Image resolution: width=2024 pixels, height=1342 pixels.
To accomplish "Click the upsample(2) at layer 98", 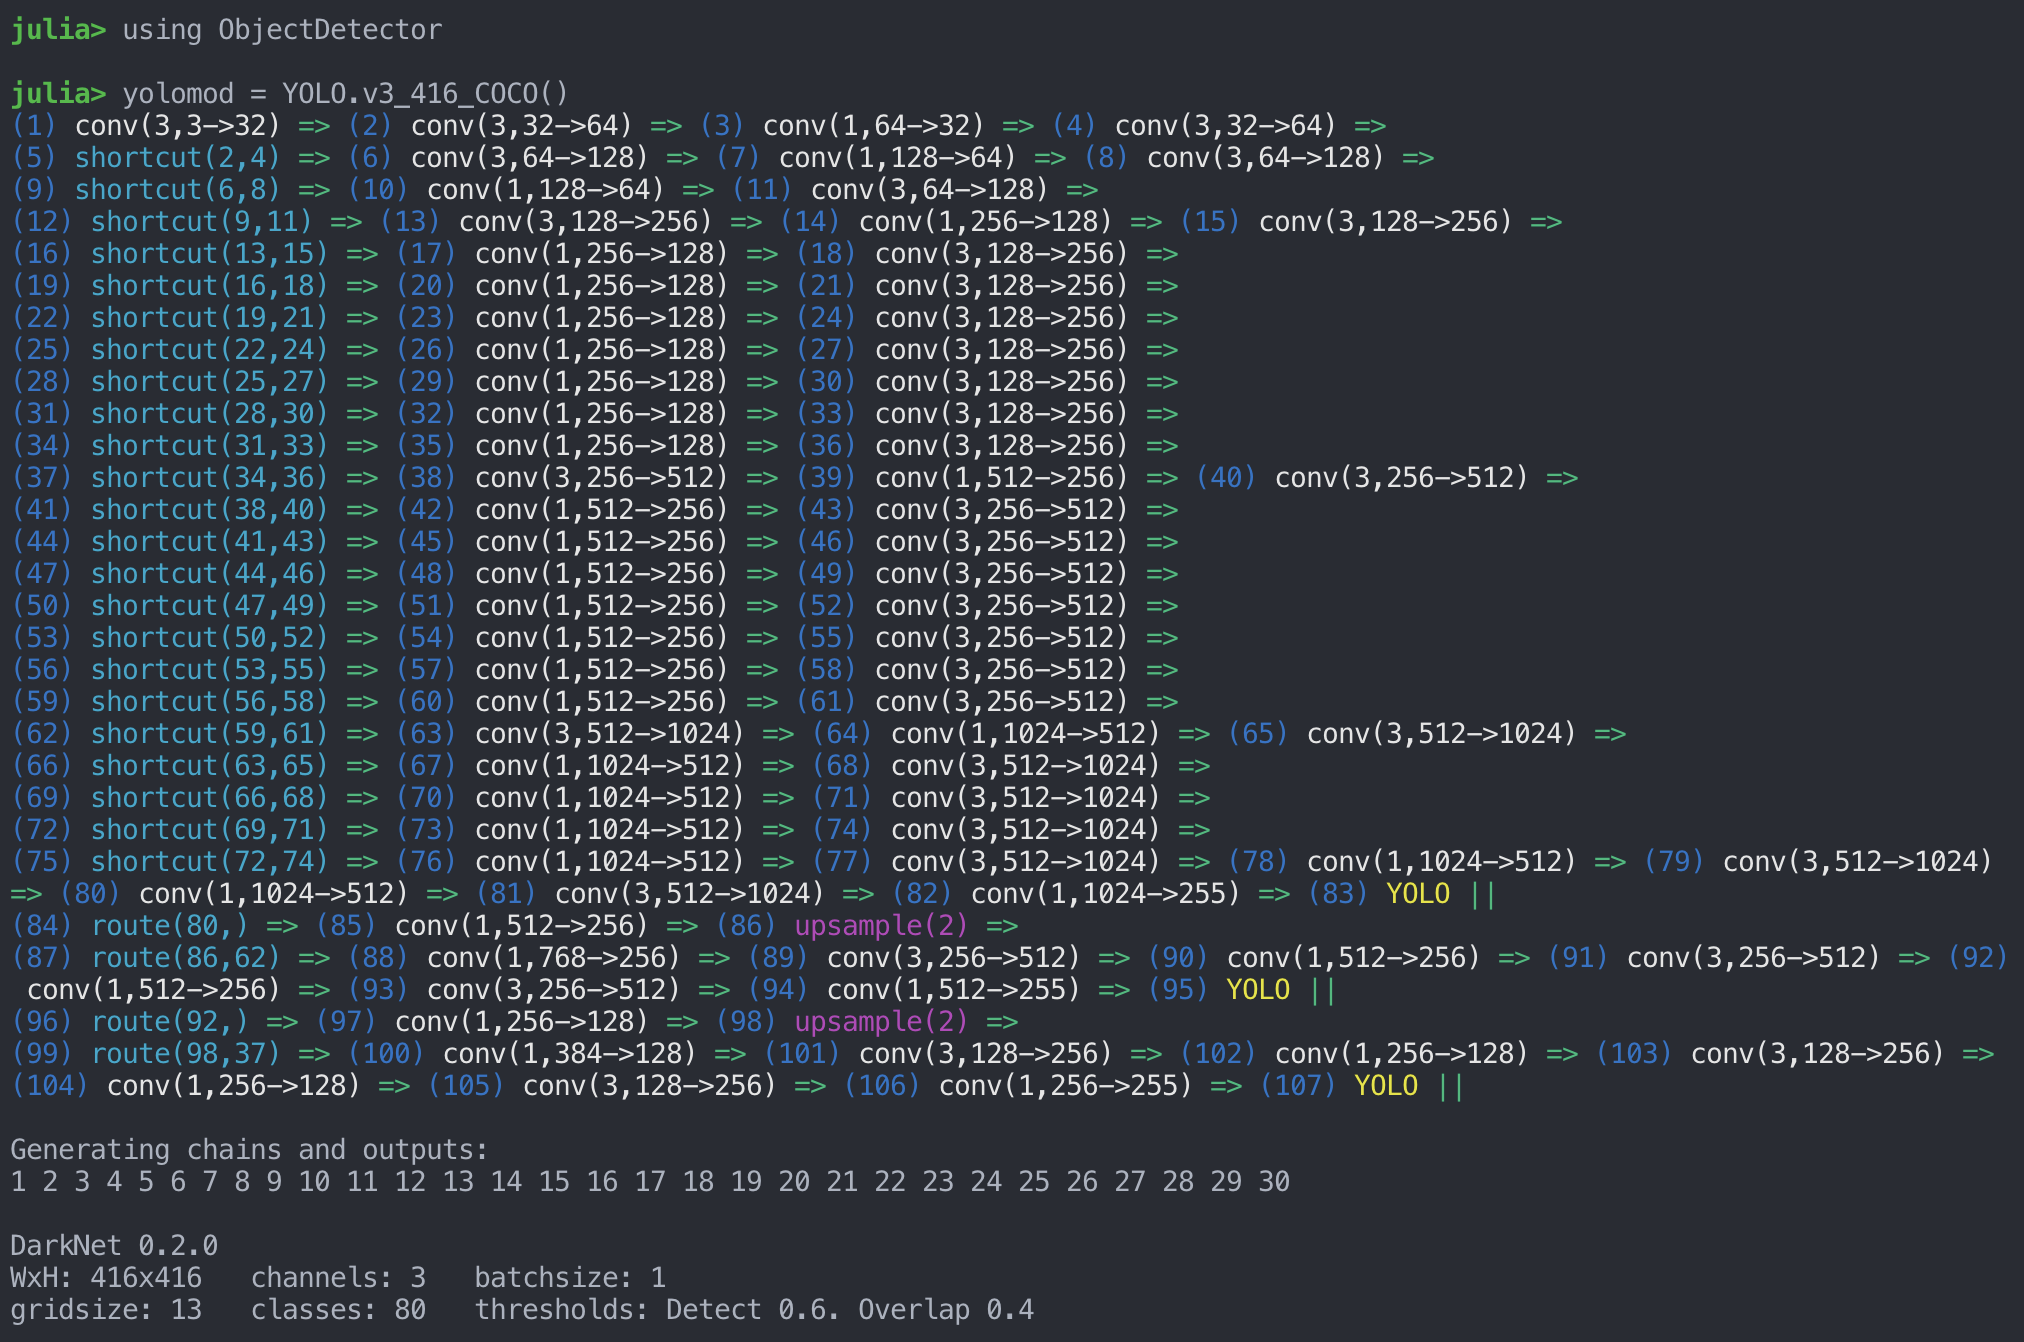I will pos(881,1022).
